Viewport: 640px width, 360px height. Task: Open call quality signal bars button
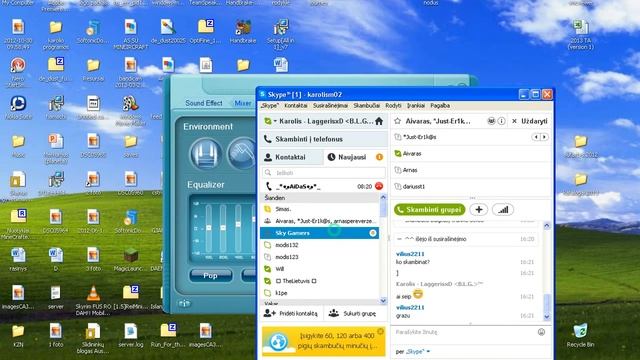(503, 210)
